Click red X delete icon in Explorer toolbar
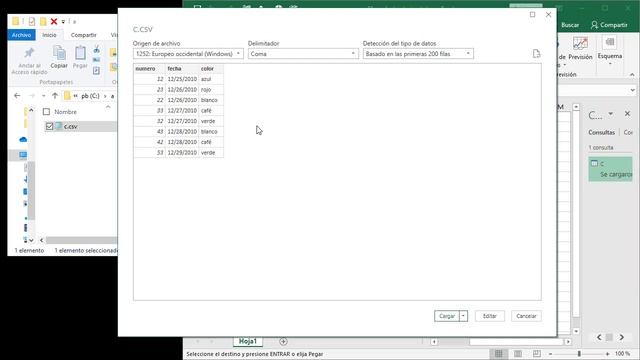The width and height of the screenshot is (640, 360). pos(54,21)
